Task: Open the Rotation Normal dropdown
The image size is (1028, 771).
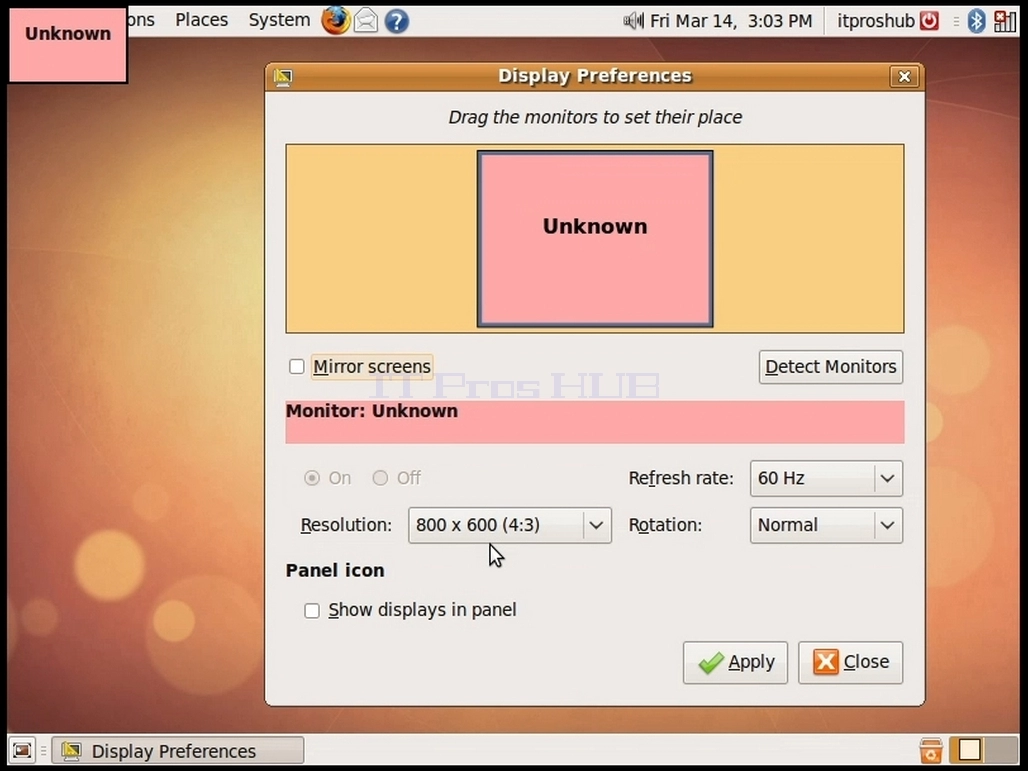Action: [x=826, y=525]
